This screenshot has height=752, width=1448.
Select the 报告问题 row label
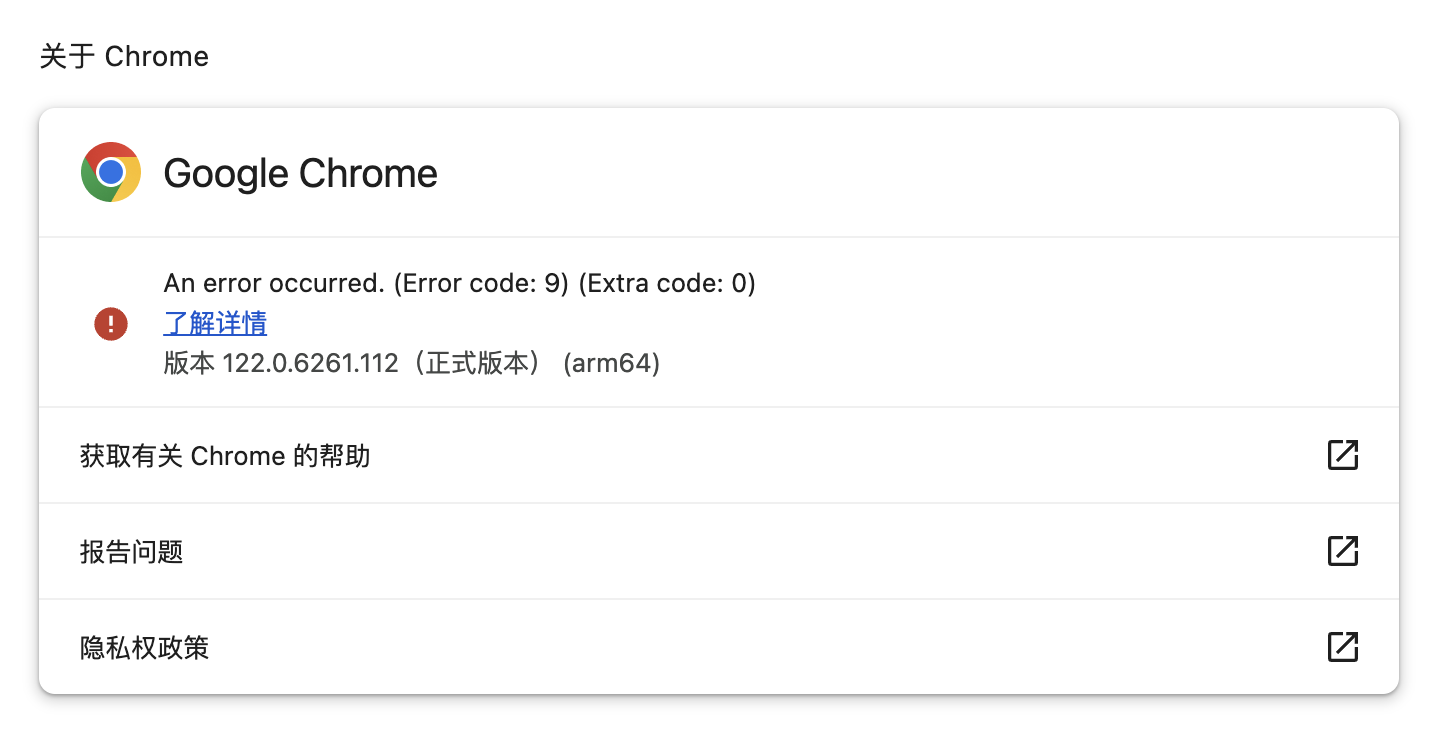132,552
